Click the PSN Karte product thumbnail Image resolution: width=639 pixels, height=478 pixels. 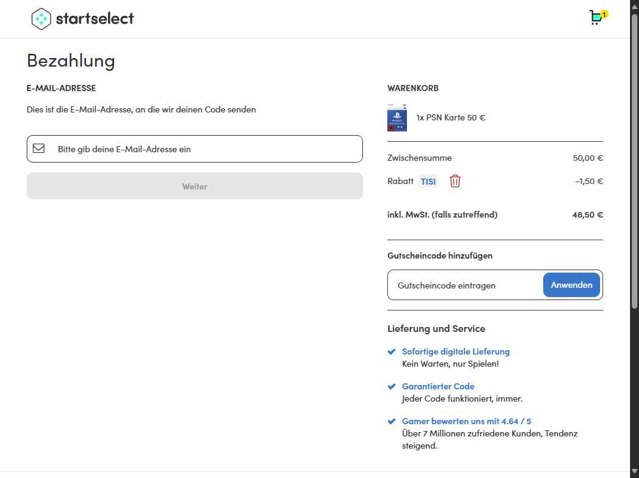[x=397, y=118]
